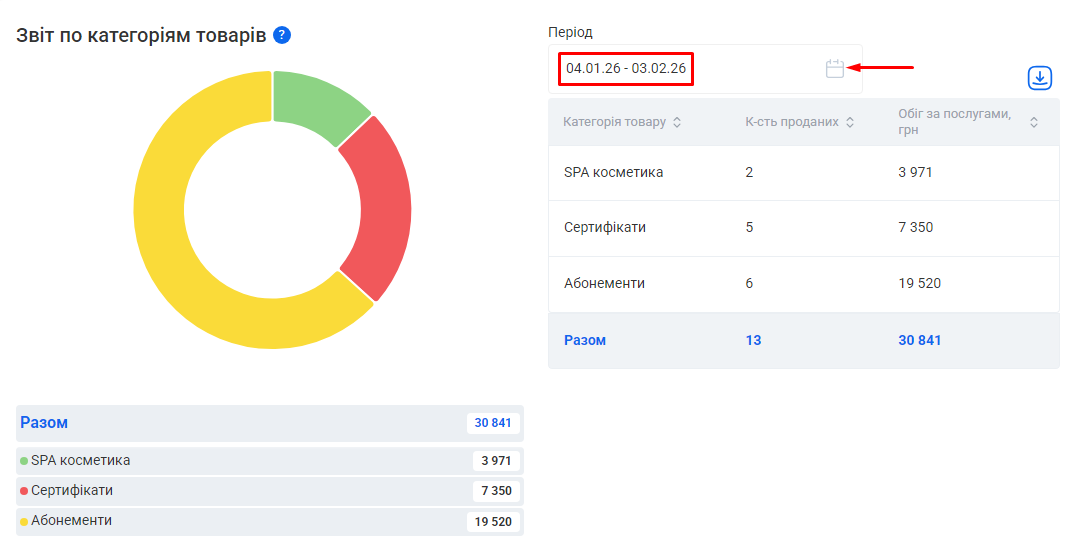Image resolution: width=1073 pixels, height=547 pixels.
Task: Toggle SPA косметика legend green dot
Action: 24,461
